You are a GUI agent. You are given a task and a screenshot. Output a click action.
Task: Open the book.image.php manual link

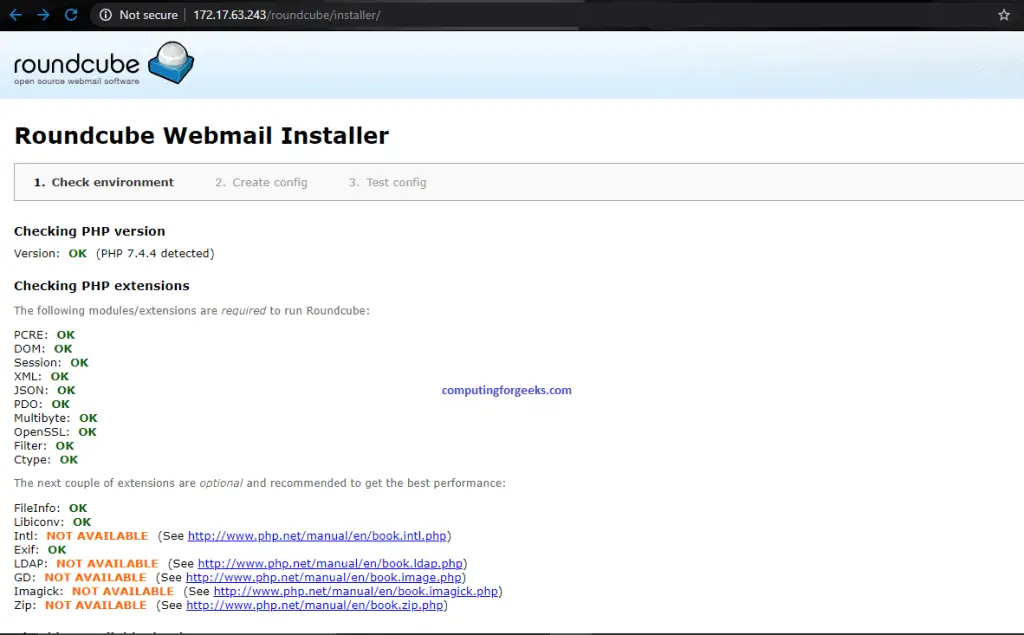click(324, 578)
